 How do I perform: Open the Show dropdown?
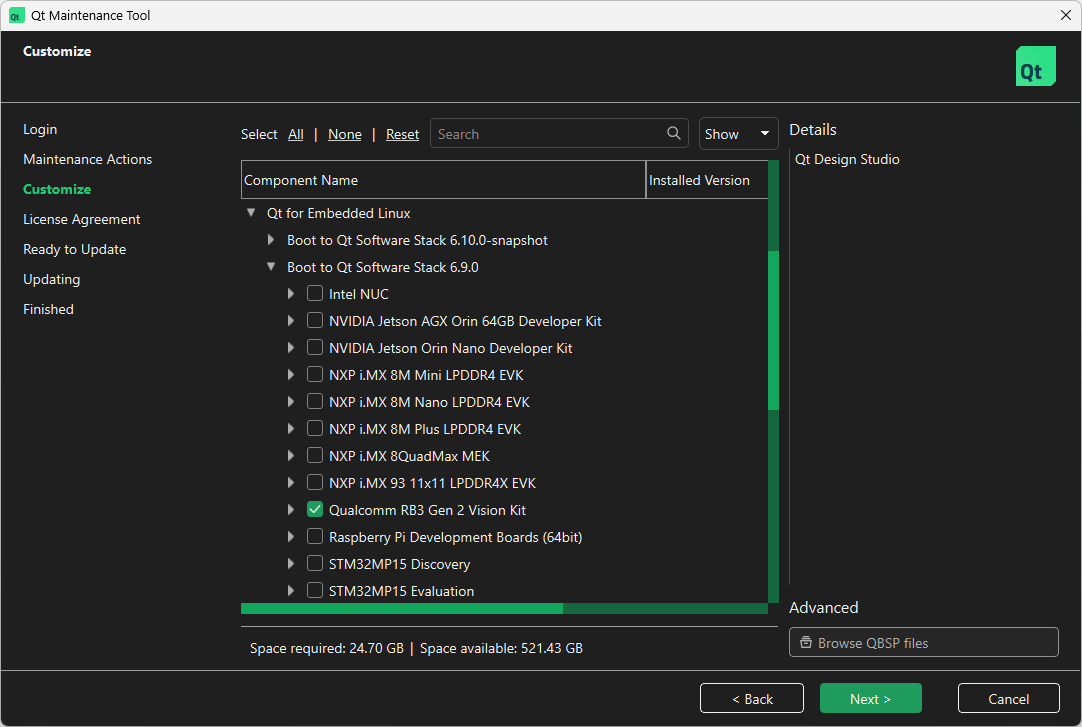click(738, 134)
